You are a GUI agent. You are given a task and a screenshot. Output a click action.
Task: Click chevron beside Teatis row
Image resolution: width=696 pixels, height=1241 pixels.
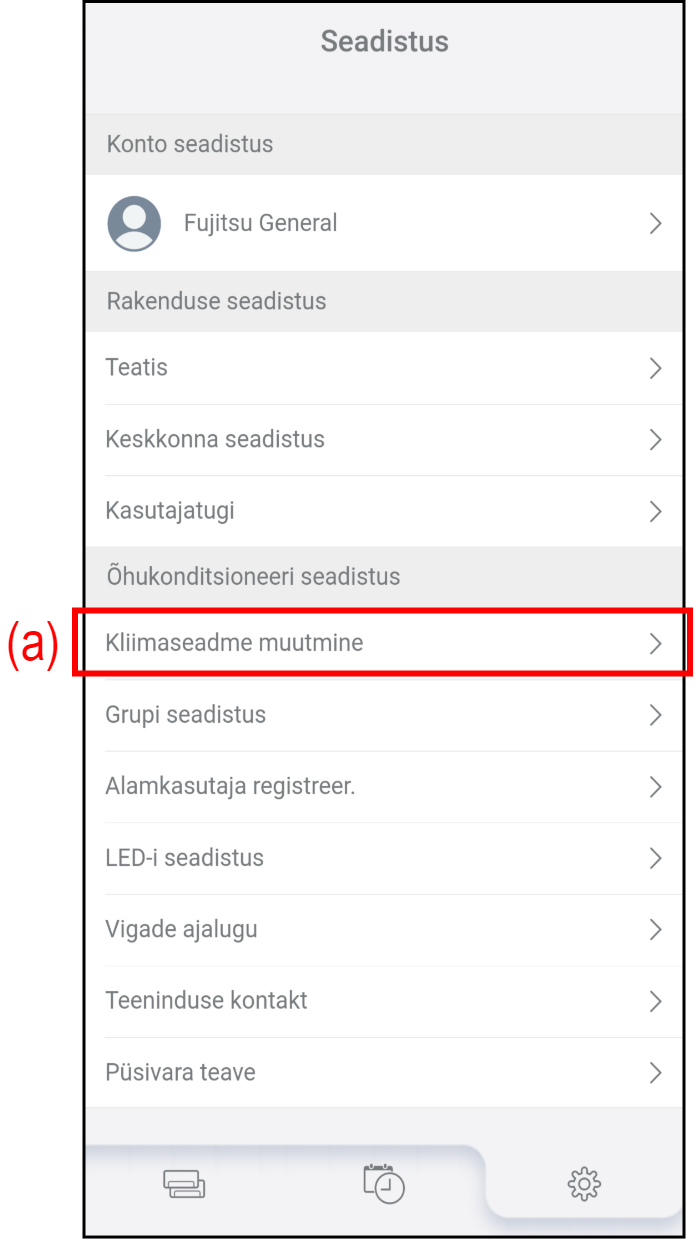coord(655,368)
